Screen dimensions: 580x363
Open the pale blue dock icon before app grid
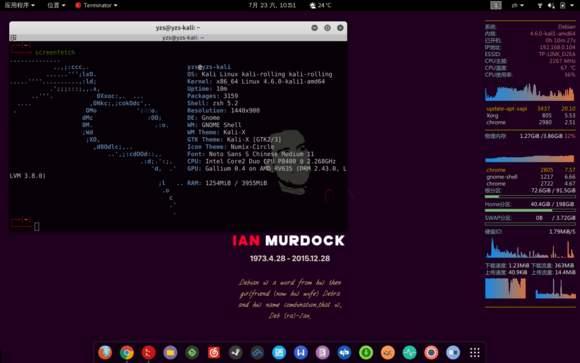(453, 353)
